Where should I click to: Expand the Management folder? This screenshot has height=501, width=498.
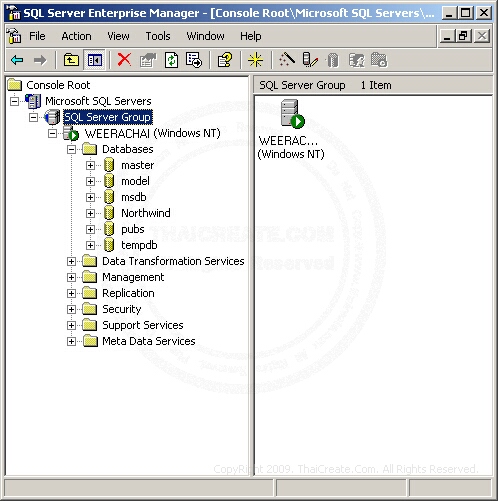coord(71,277)
